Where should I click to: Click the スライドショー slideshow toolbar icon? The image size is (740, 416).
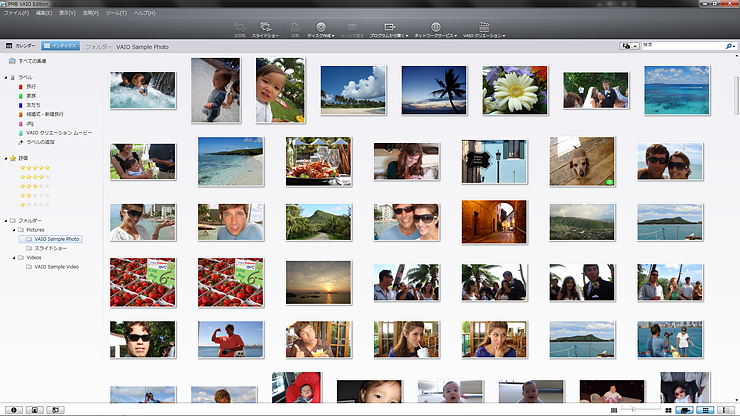(x=266, y=29)
